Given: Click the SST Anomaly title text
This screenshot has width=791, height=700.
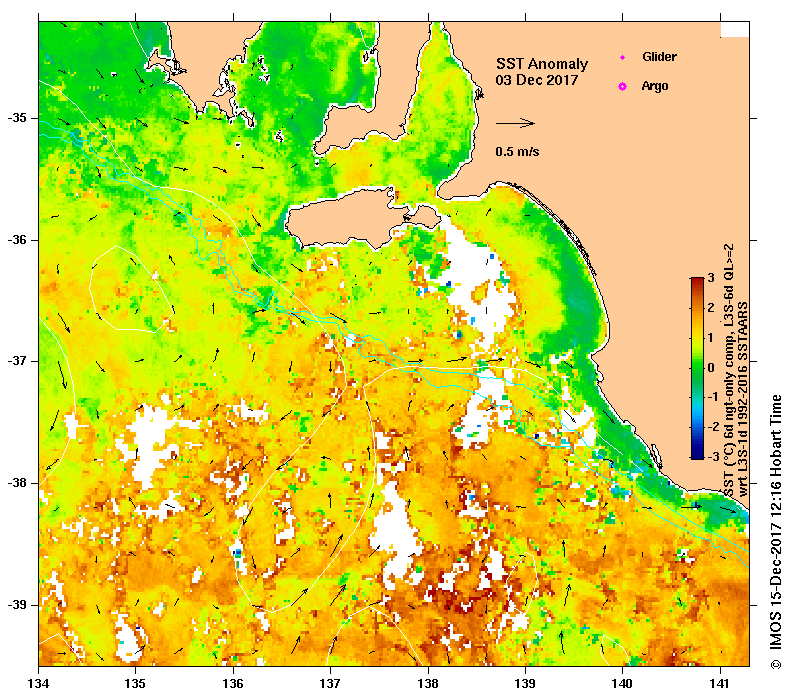Looking at the screenshot, I should (542, 64).
